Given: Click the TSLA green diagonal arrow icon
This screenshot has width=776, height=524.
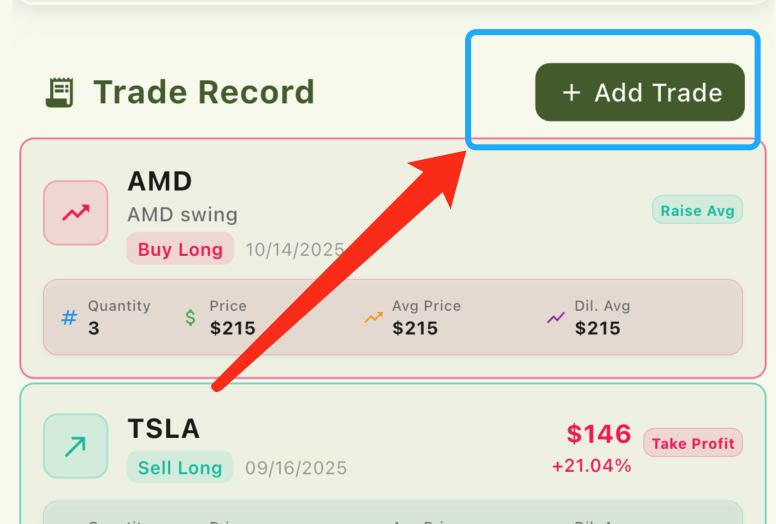Looking at the screenshot, I should pos(75,446).
